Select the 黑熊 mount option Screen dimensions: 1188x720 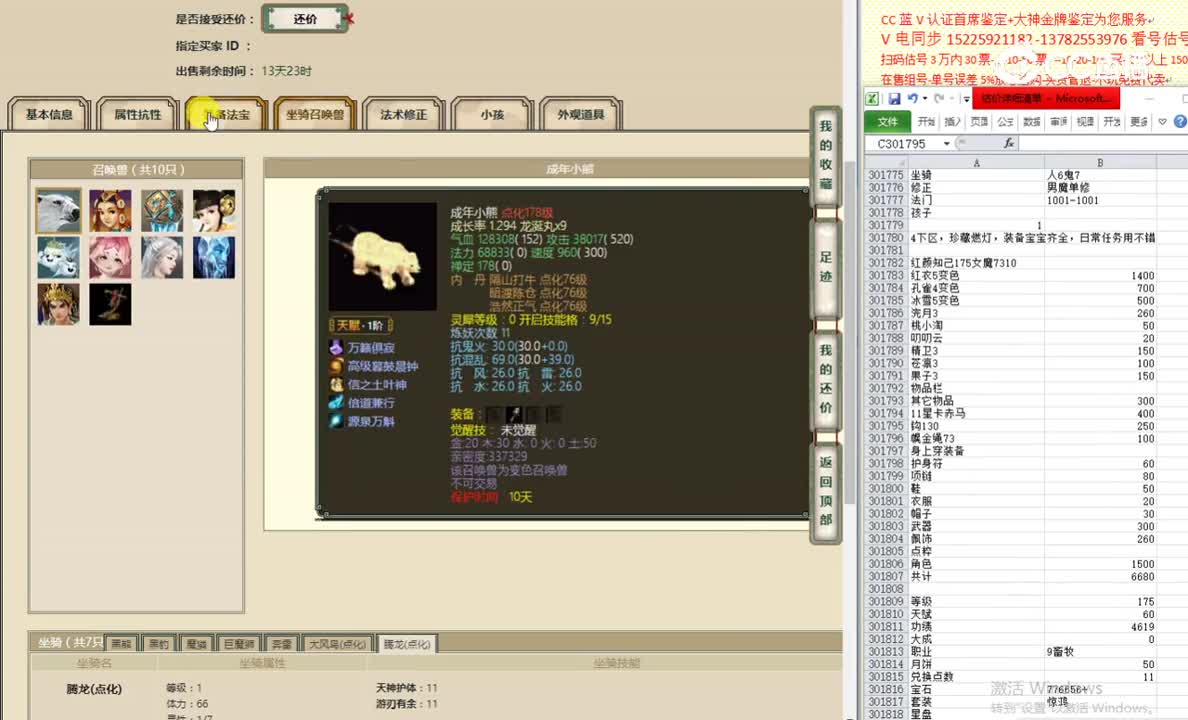point(124,643)
